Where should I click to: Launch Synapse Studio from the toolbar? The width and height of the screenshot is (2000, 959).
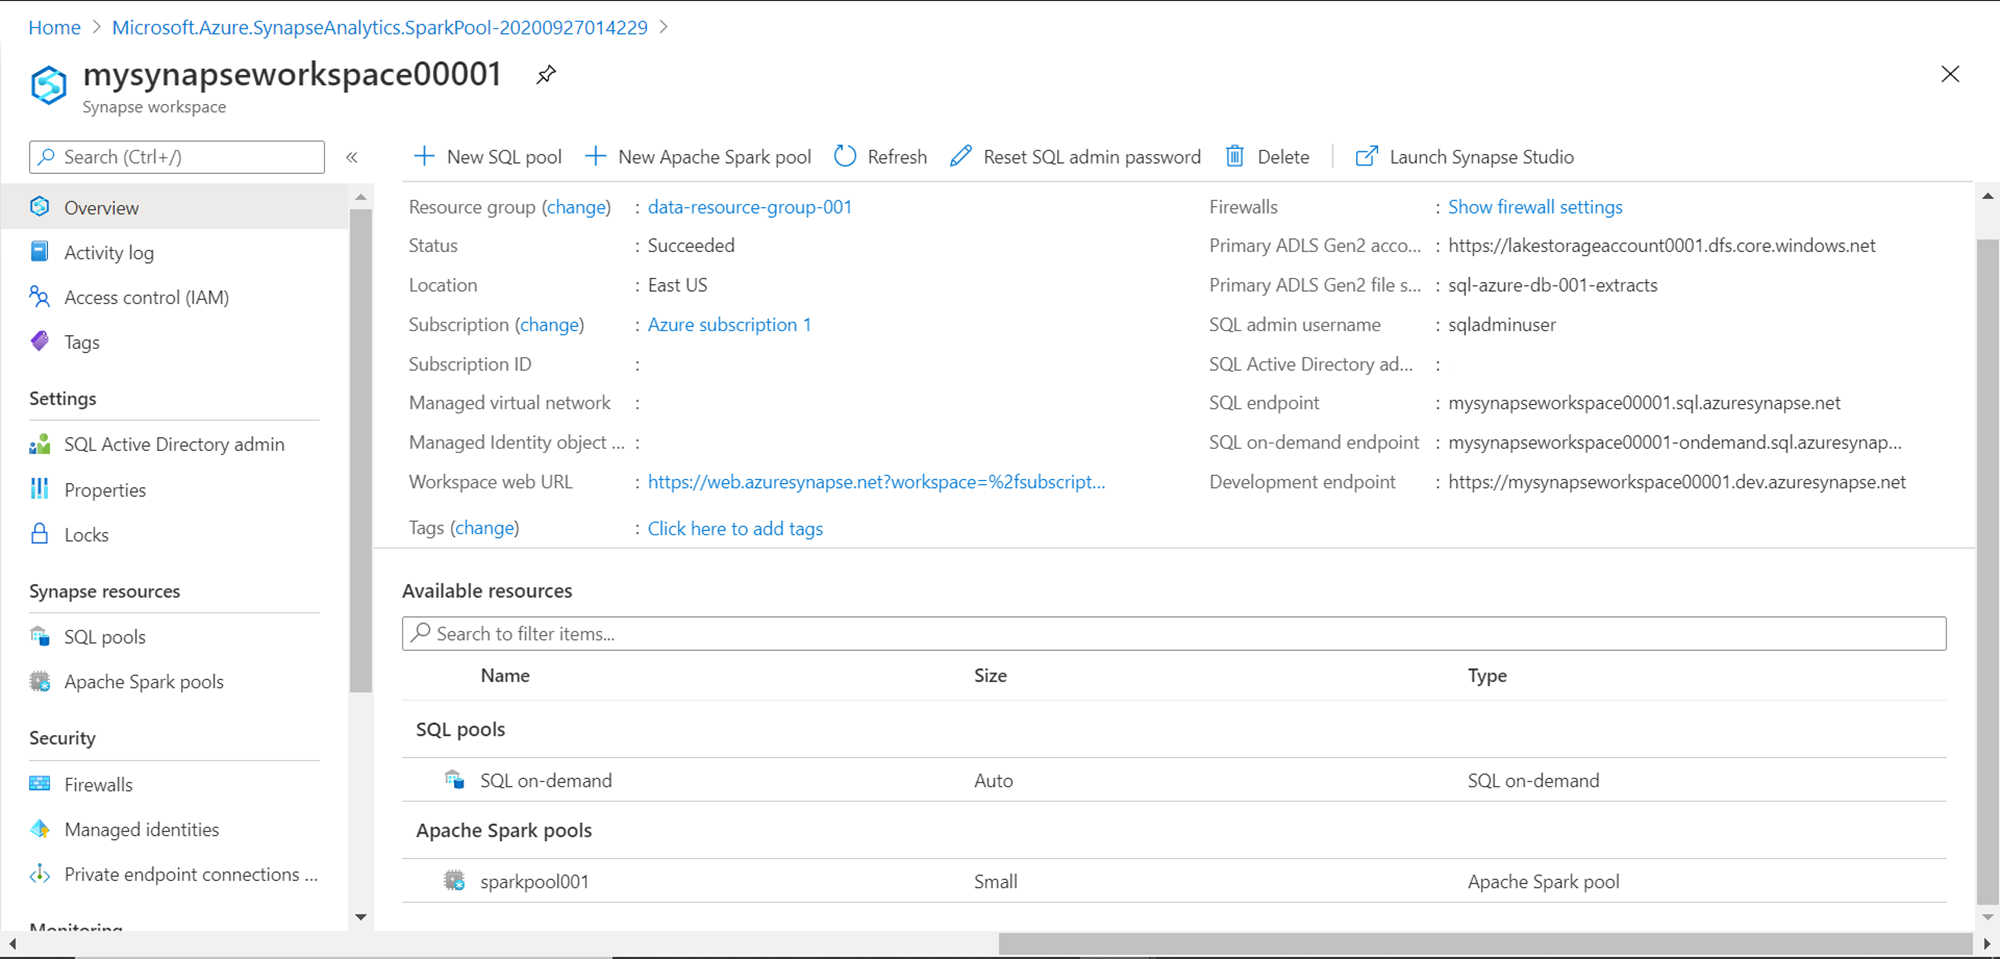[1464, 157]
